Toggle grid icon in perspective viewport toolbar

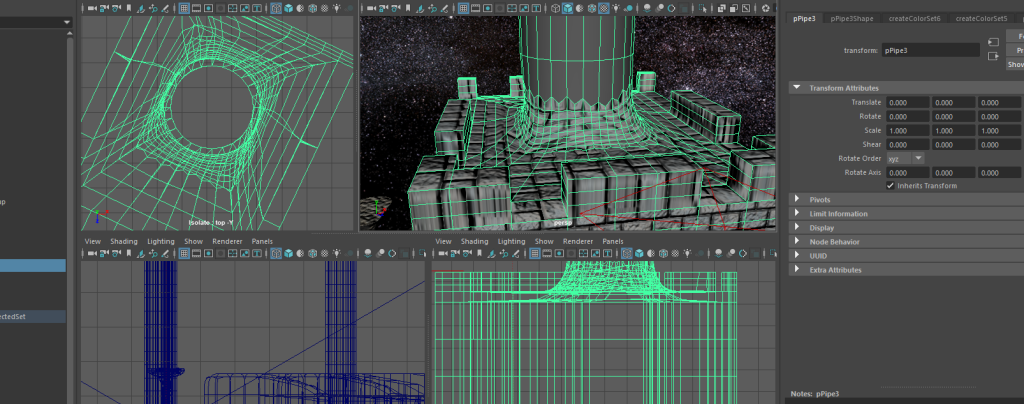pyautogui.click(x=462, y=8)
